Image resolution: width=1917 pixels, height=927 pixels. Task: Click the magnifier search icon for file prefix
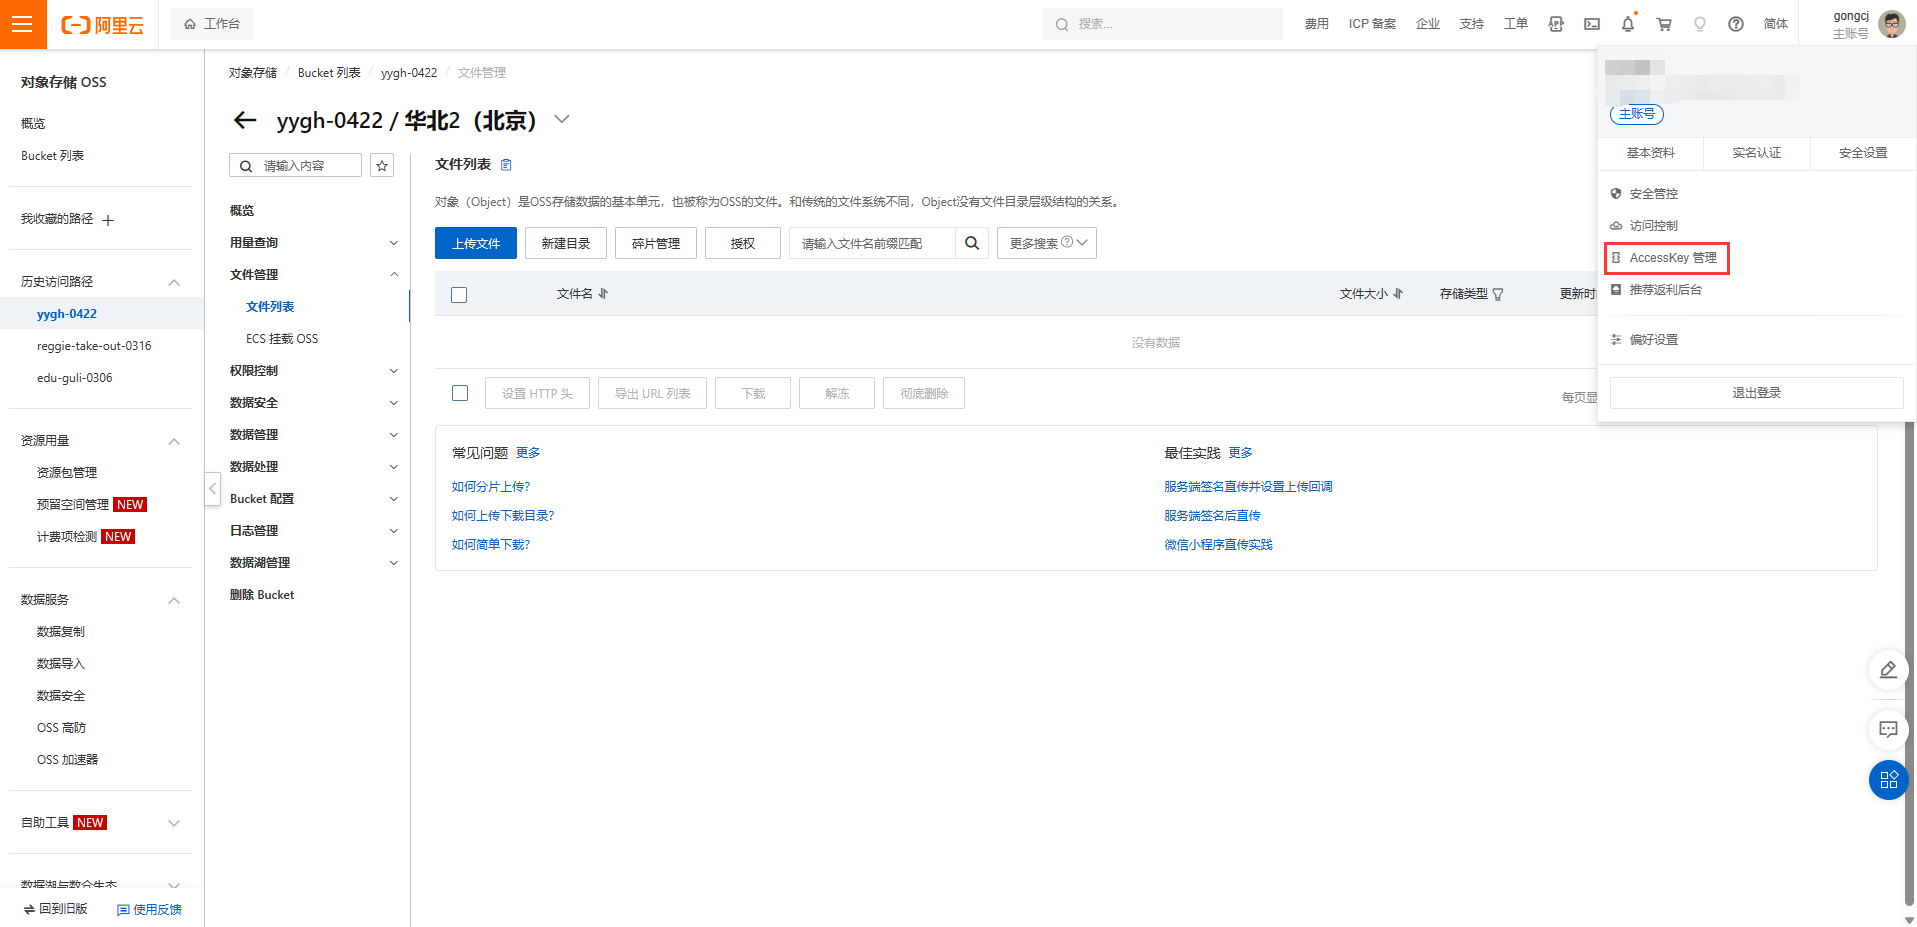971,243
